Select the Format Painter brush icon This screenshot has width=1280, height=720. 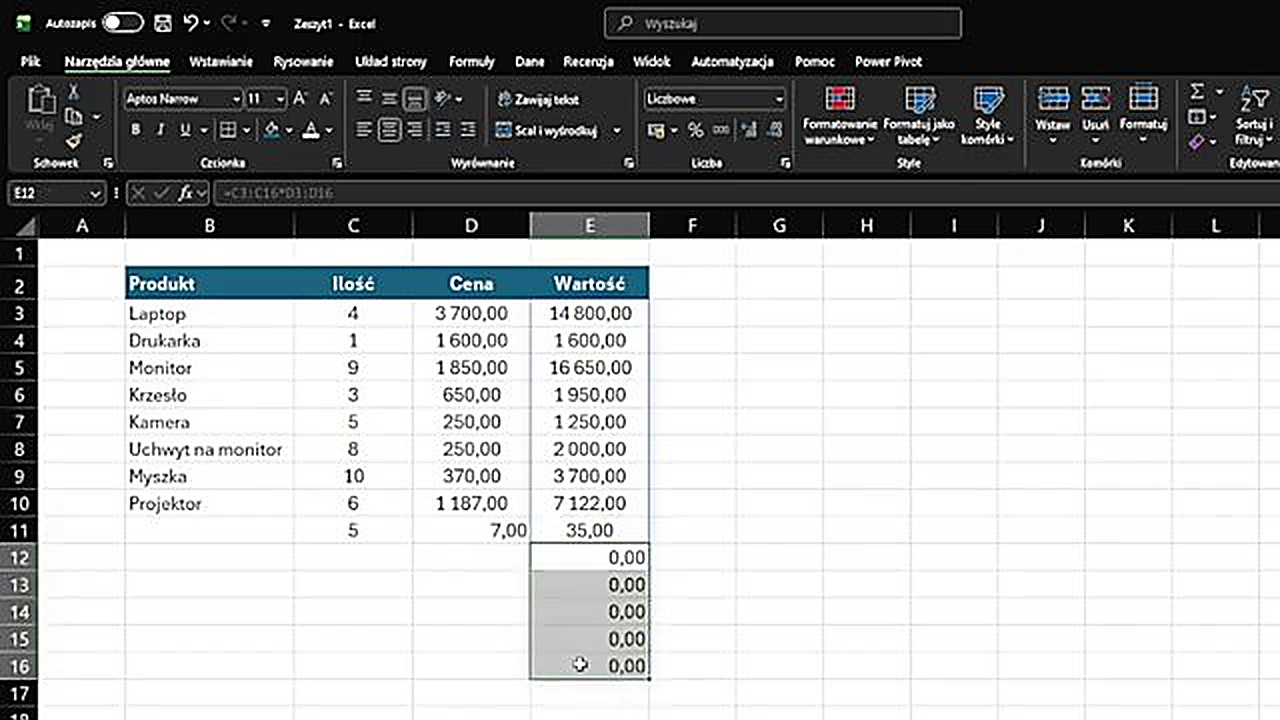tap(73, 141)
